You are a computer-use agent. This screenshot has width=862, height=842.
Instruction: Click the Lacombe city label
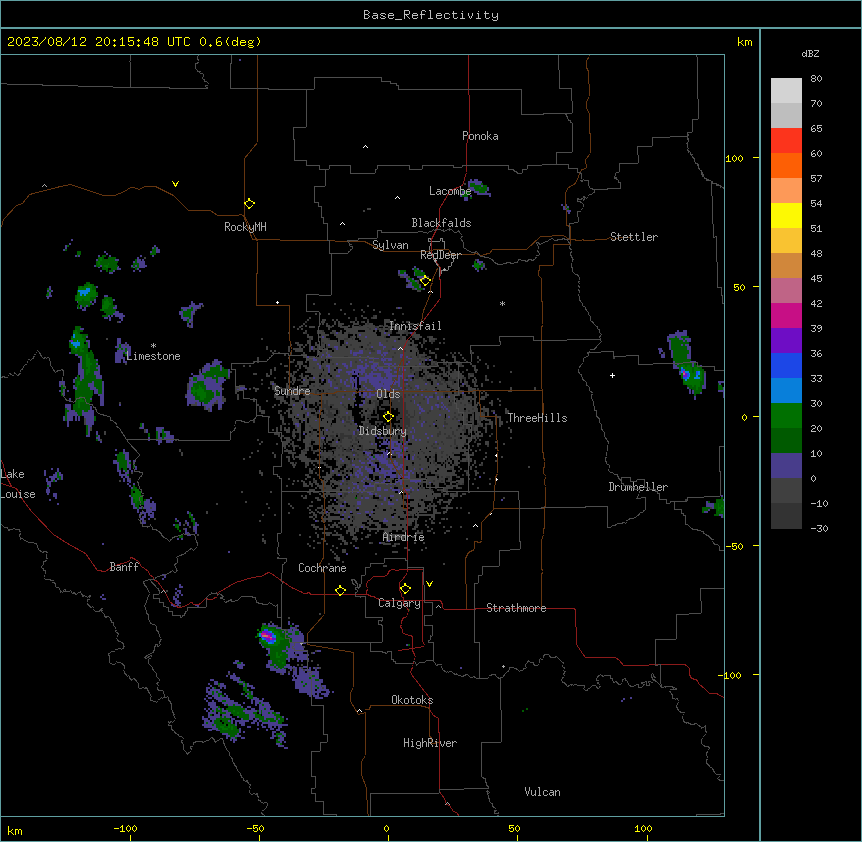coord(450,191)
